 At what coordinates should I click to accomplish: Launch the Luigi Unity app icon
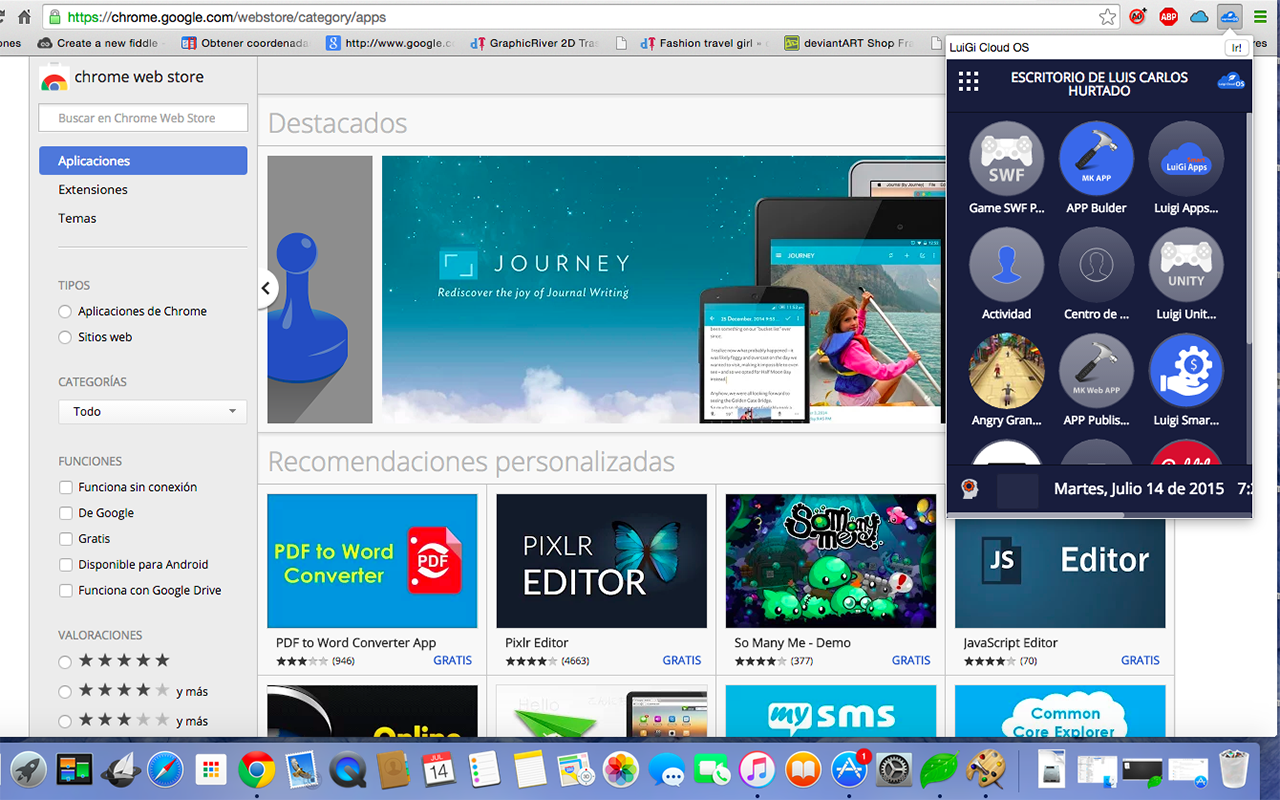[1186, 265]
